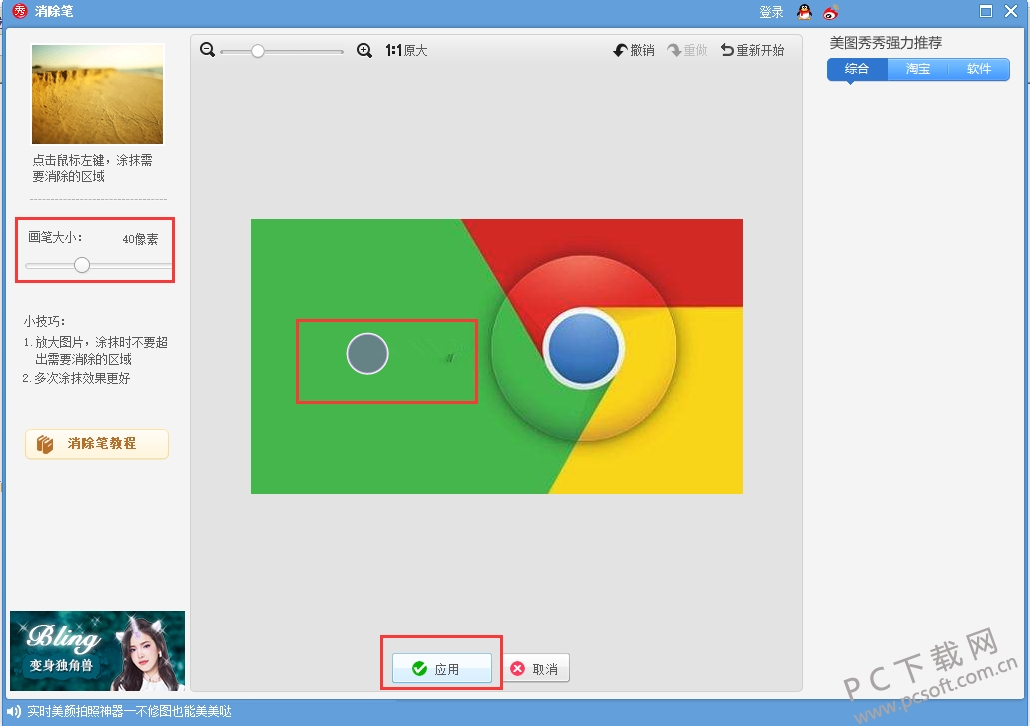This screenshot has width=1030, height=726.
Task: Log in with the QQ penguin icon
Action: tap(804, 12)
